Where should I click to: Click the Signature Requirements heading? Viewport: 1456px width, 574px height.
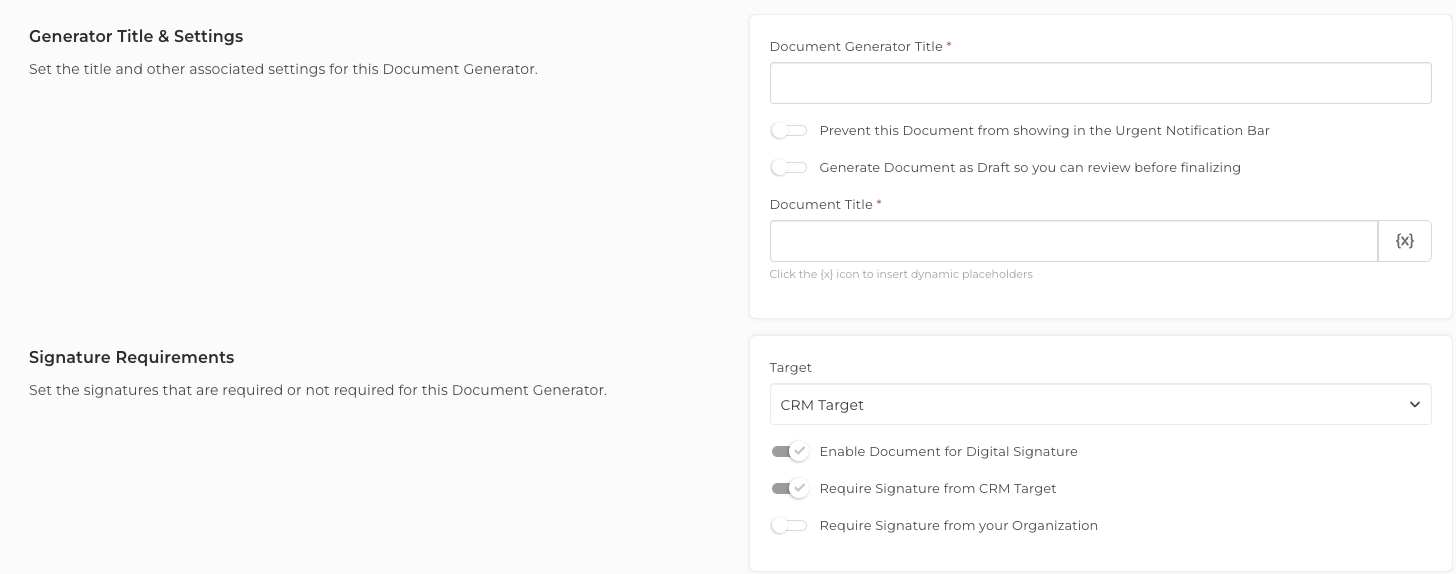(x=132, y=357)
